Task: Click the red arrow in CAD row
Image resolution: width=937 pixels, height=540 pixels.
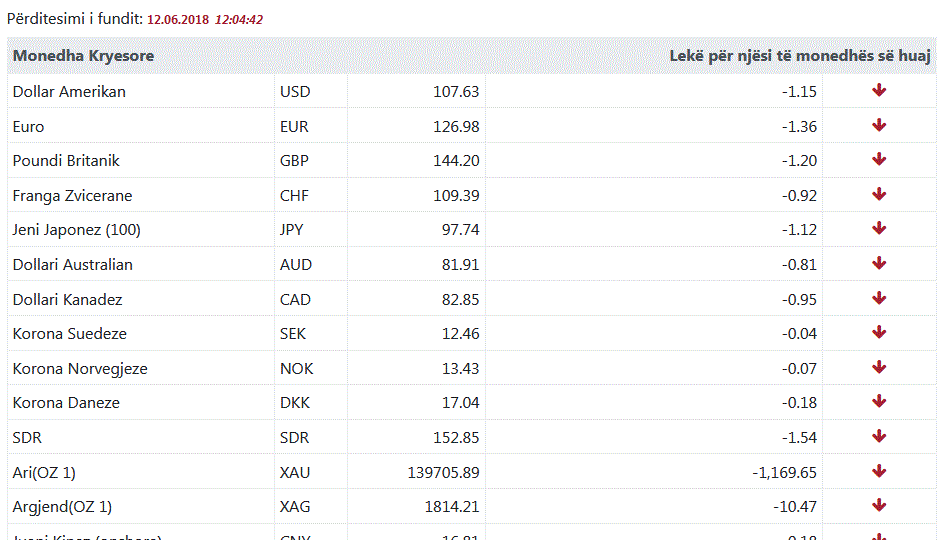Action: (879, 298)
